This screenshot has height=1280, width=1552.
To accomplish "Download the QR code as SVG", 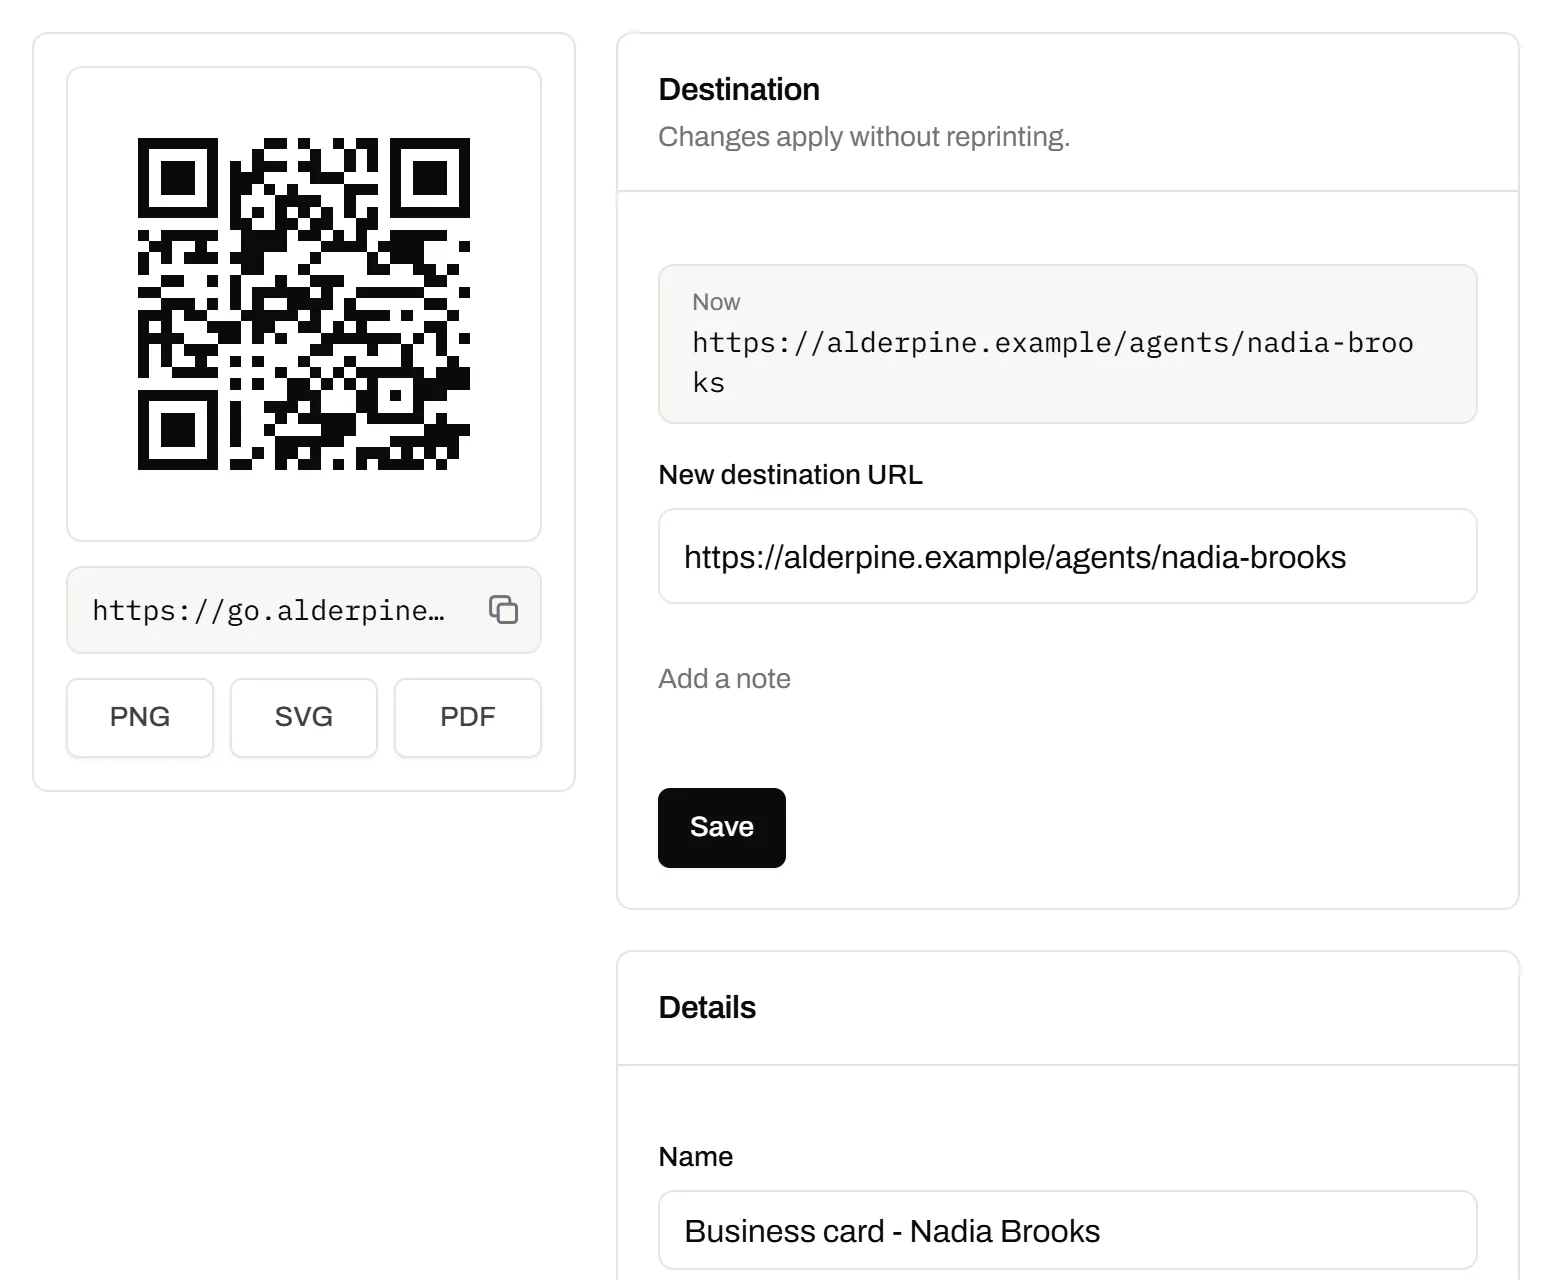I will coord(304,717).
